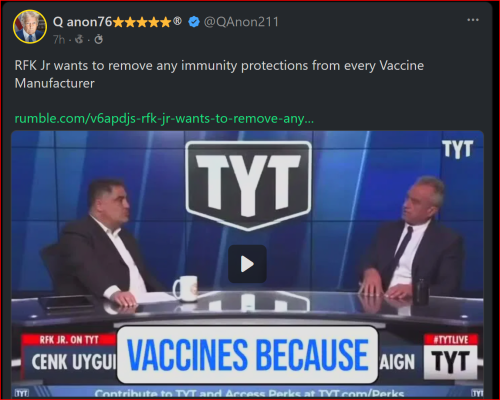Viewport: 500px width, 400px height.
Task: Click the stopwatch icon beside the timestamp
Action: click(x=98, y=40)
